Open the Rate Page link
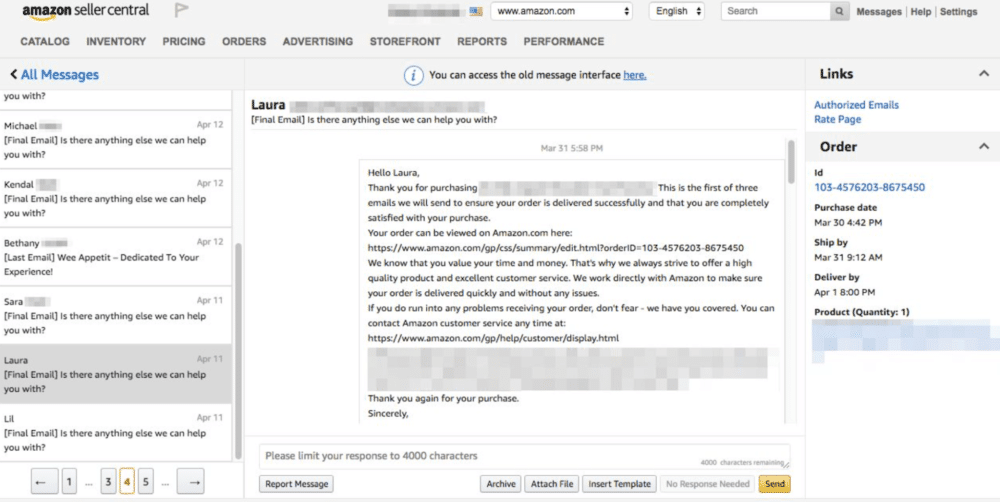 point(837,119)
